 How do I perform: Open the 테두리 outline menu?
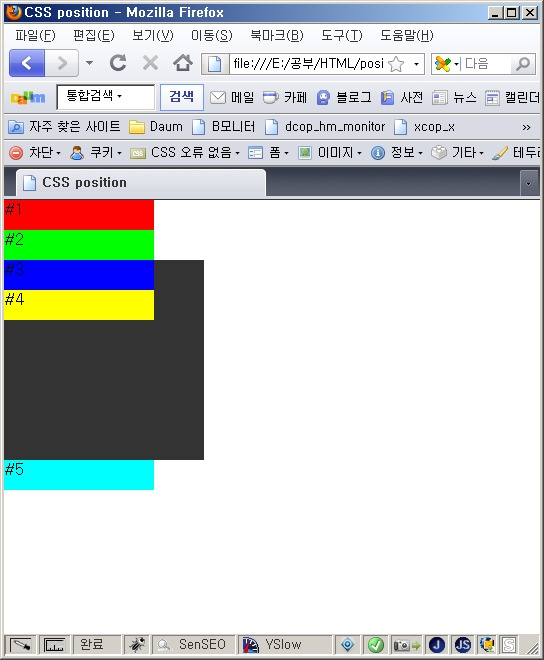point(516,152)
